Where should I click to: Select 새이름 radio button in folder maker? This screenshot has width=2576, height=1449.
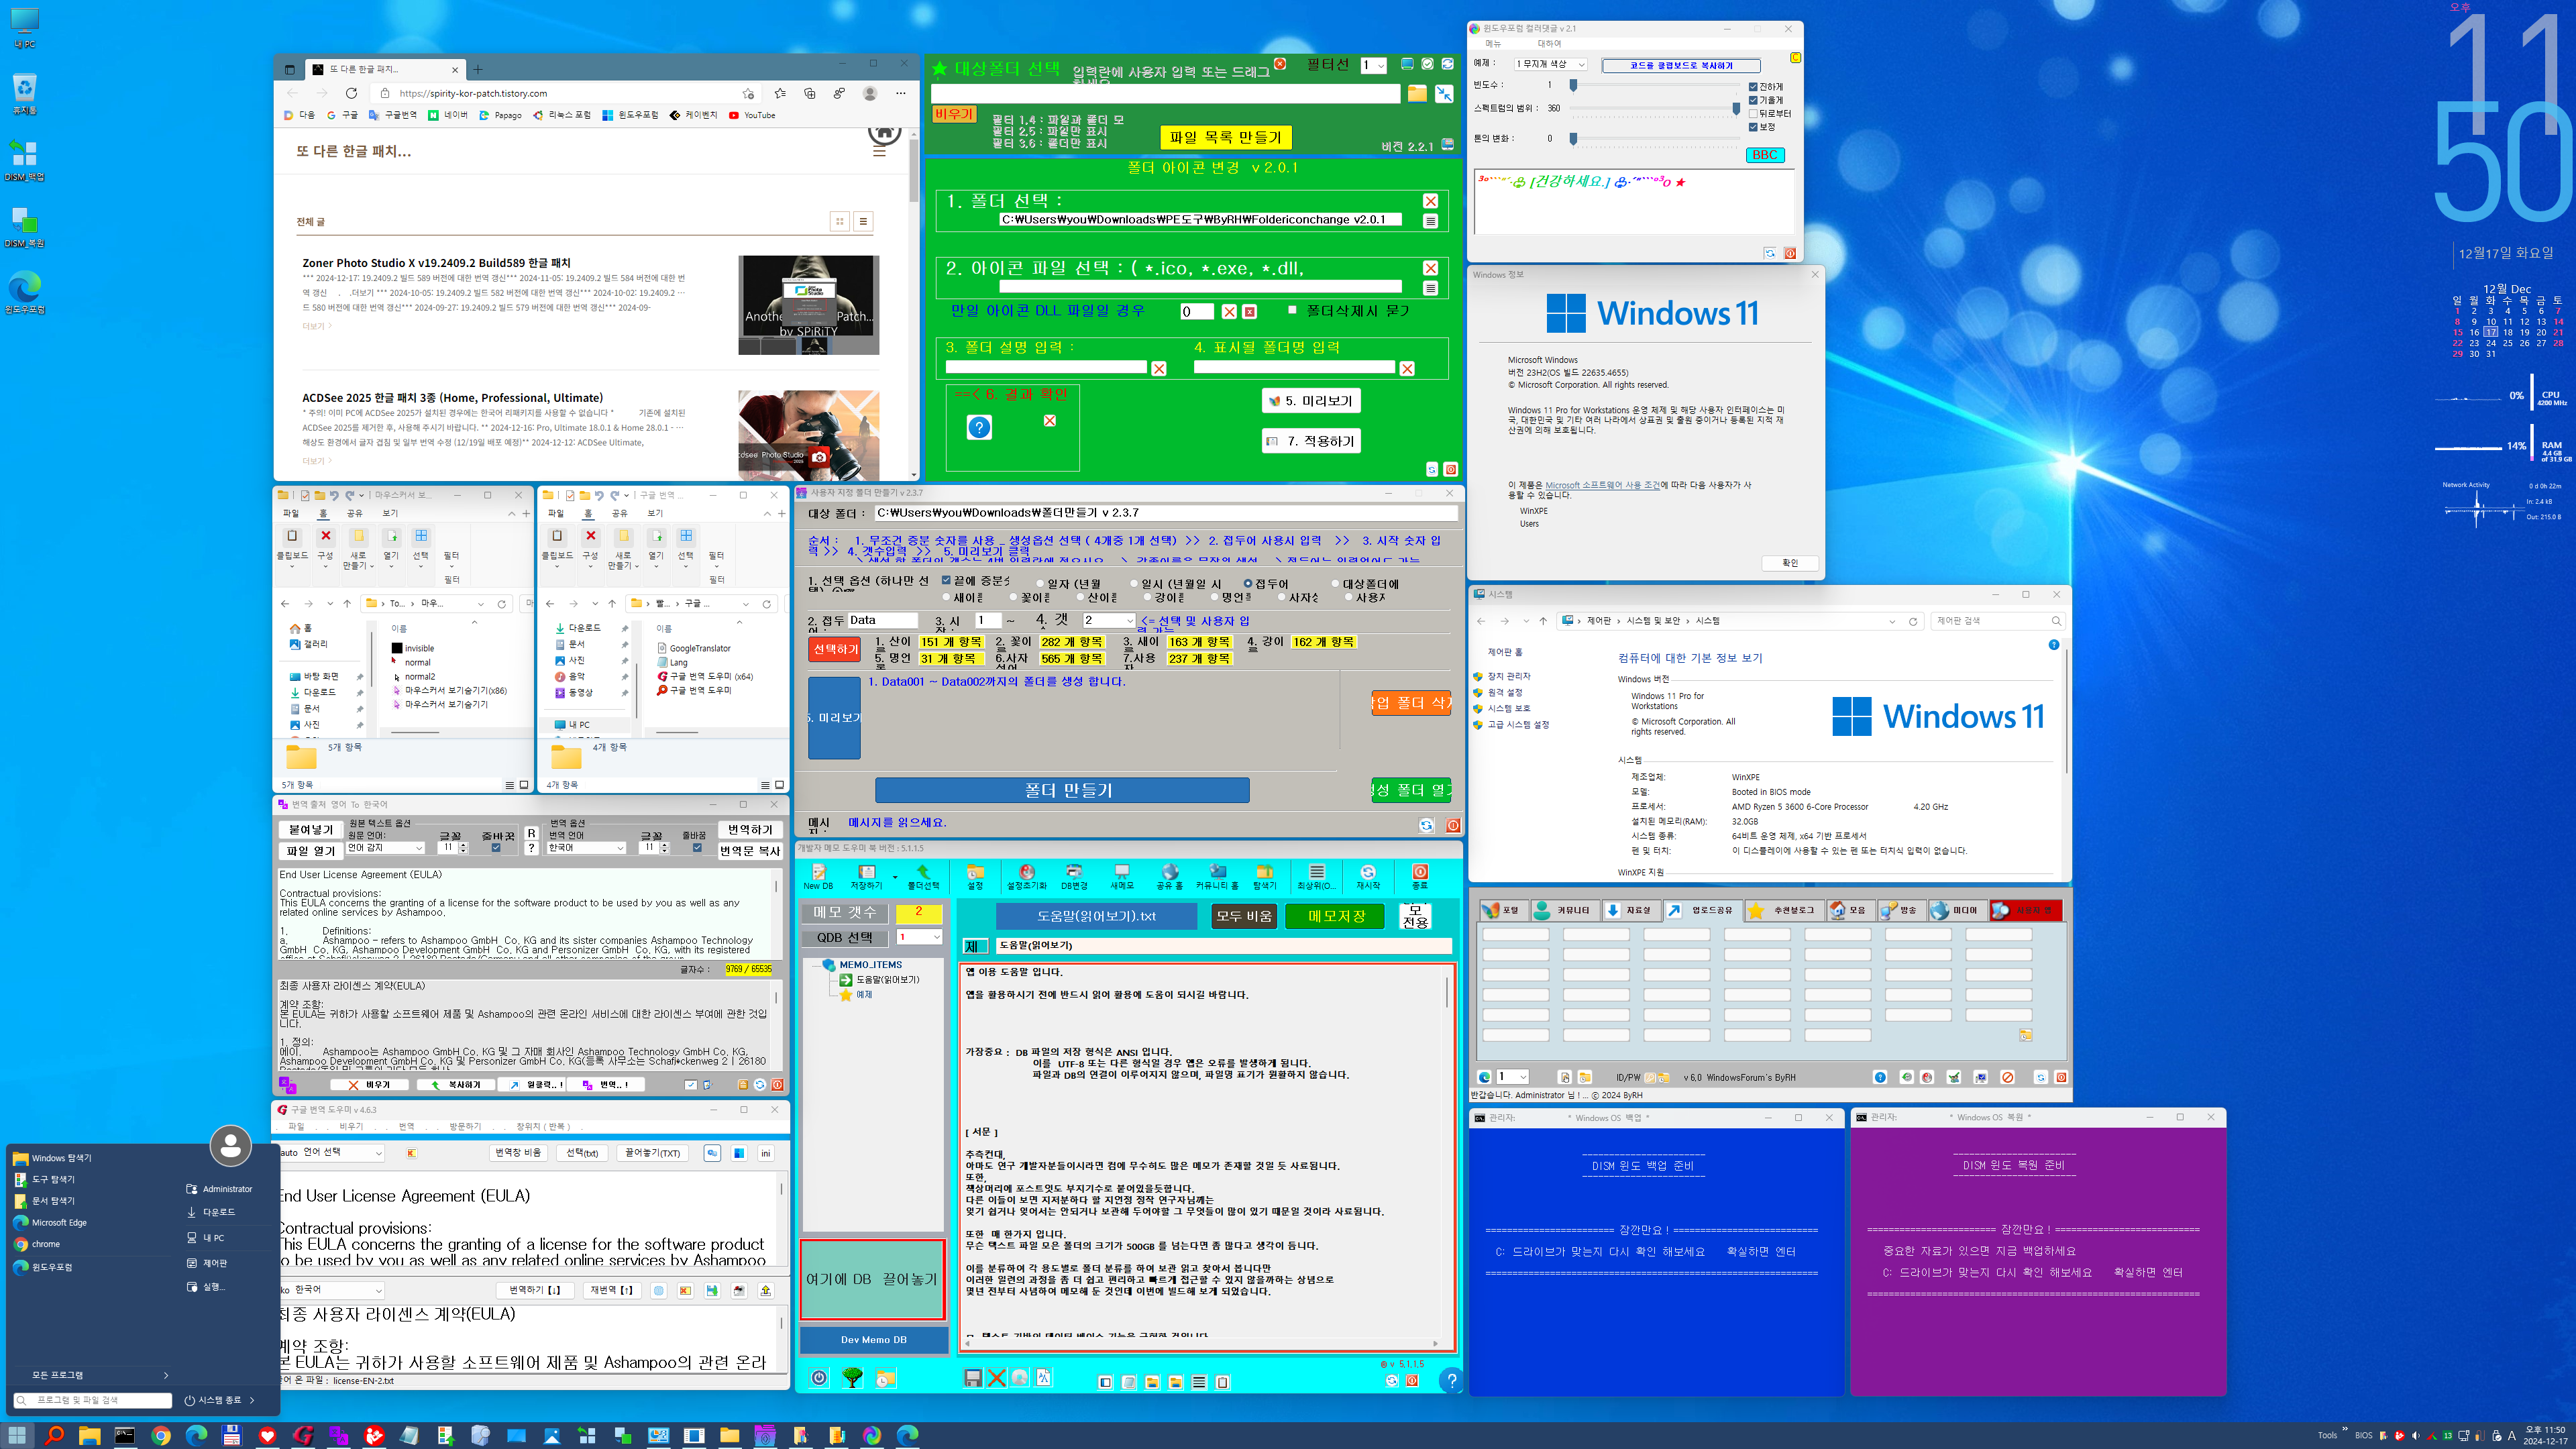click(x=946, y=597)
